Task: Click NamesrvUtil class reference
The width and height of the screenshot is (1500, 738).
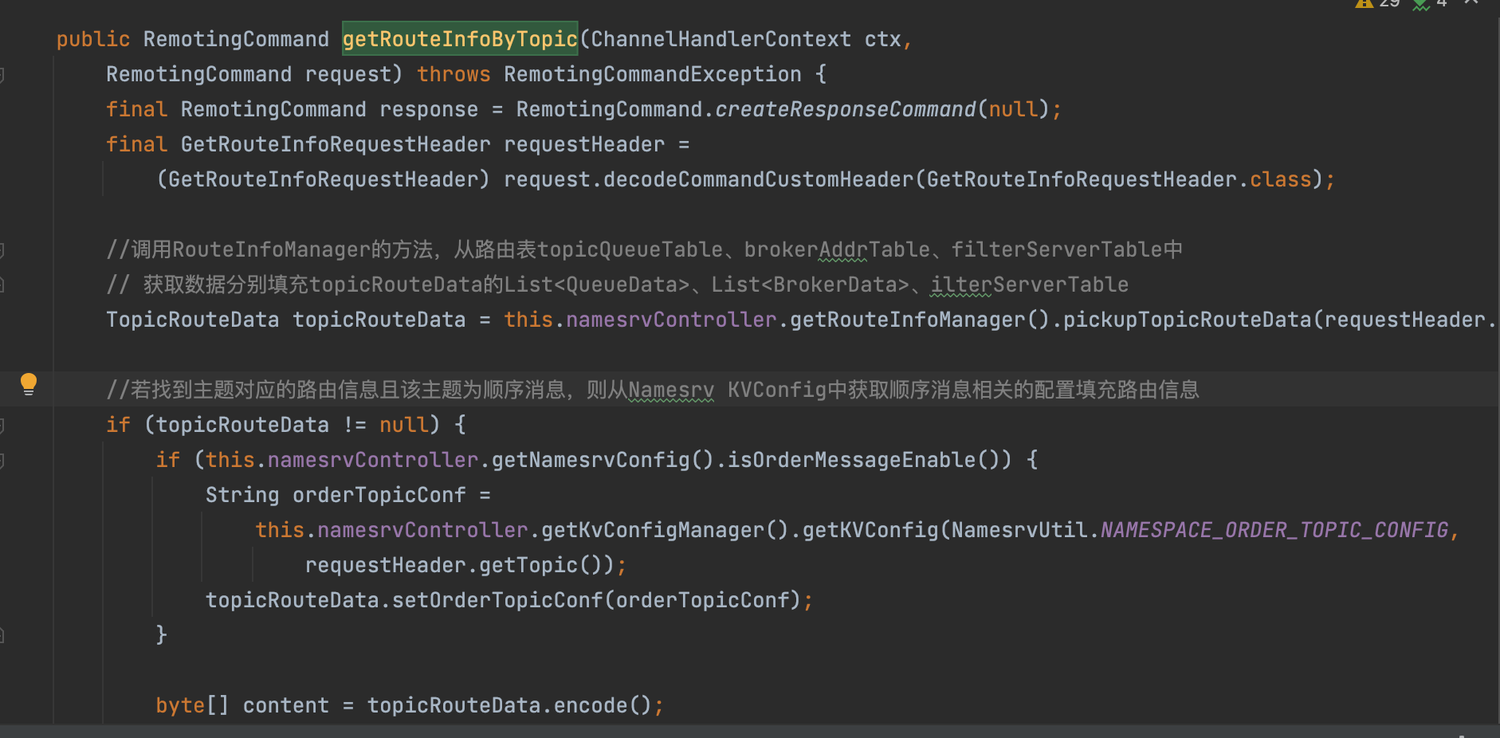Action: coord(1020,529)
